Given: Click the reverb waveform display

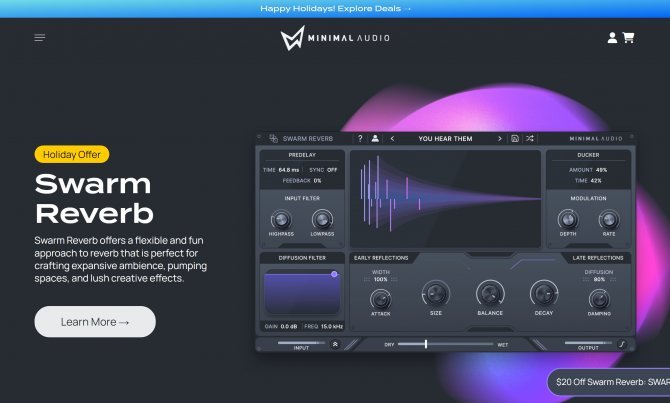Looking at the screenshot, I should [445, 198].
